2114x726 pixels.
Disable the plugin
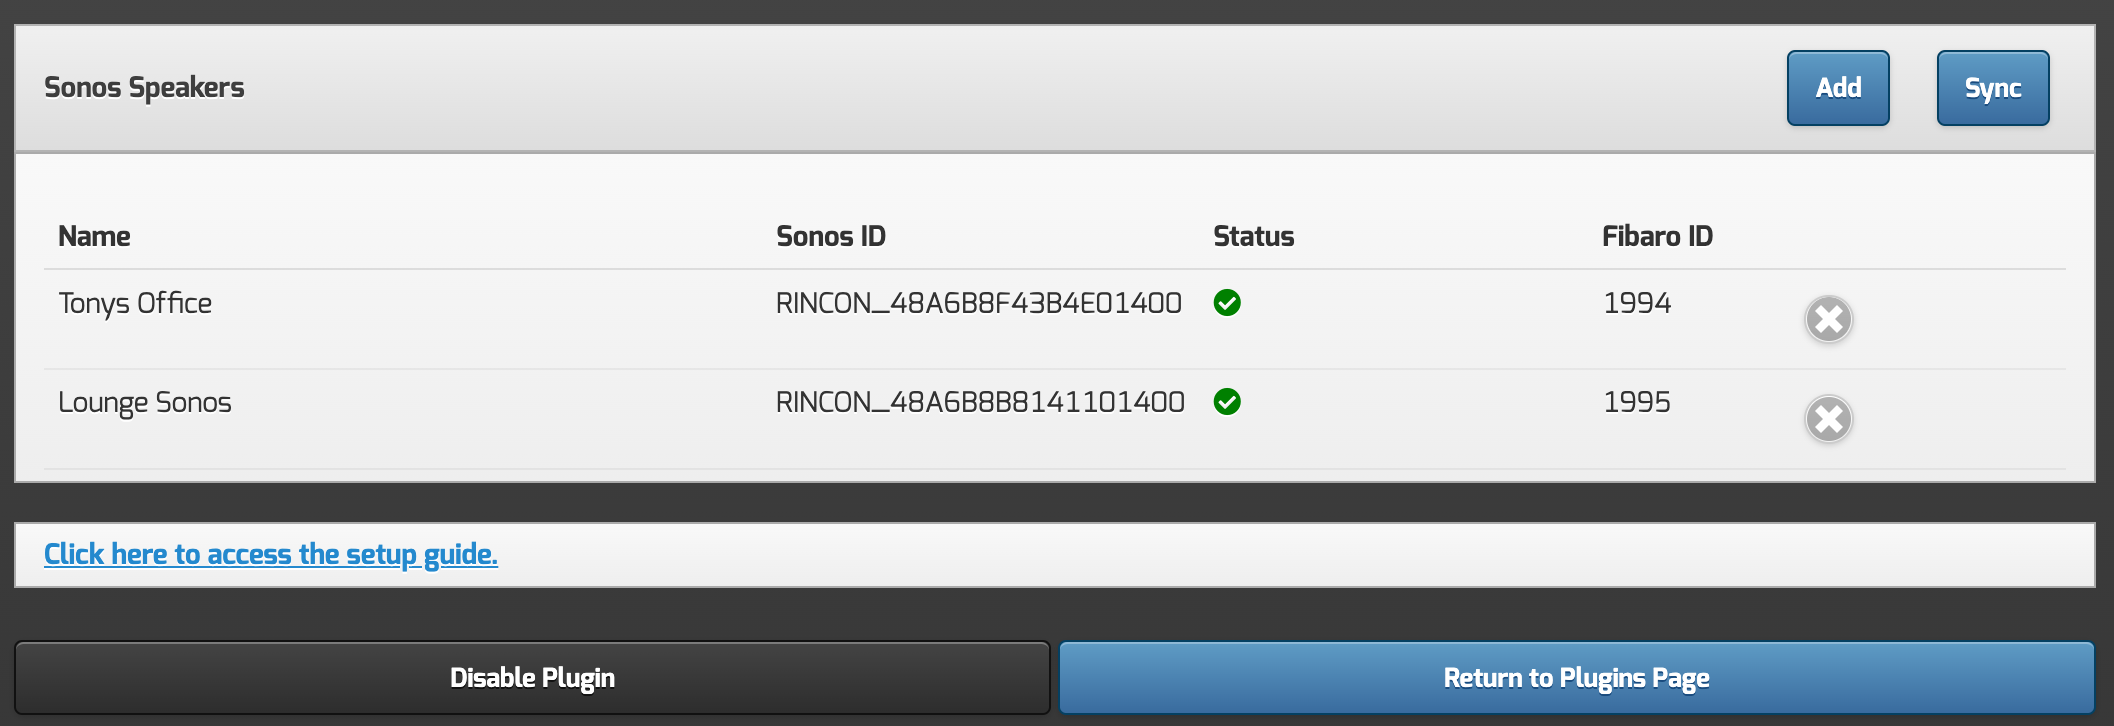(532, 678)
